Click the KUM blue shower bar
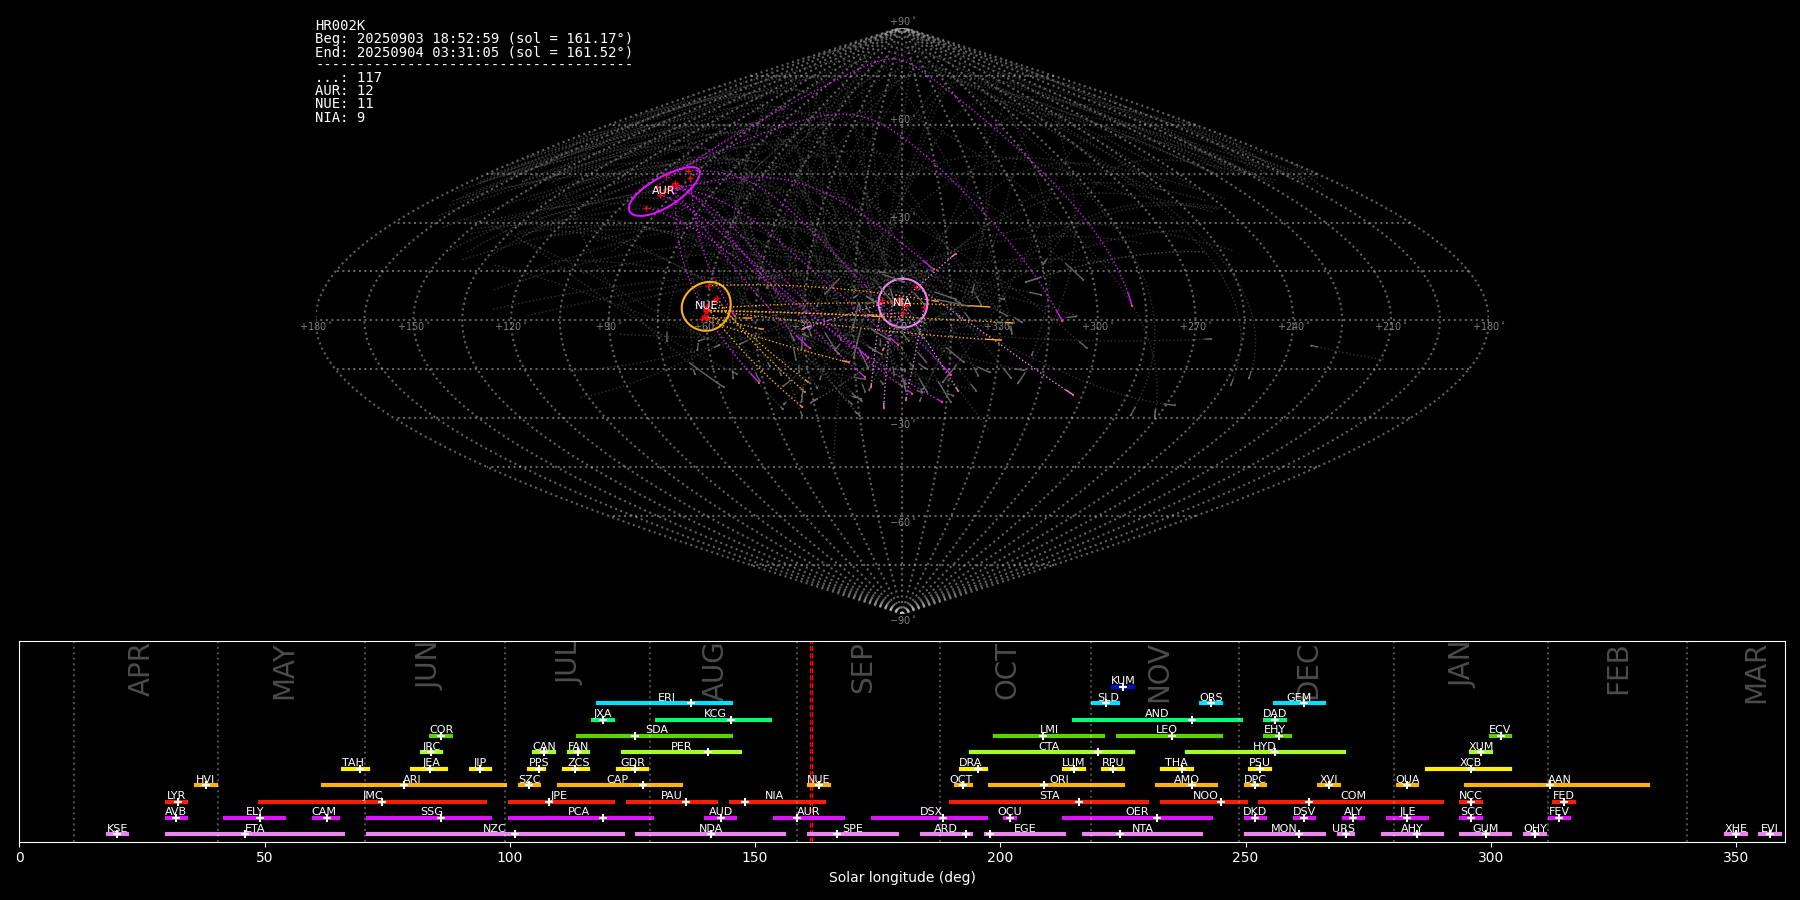 click(x=1123, y=687)
